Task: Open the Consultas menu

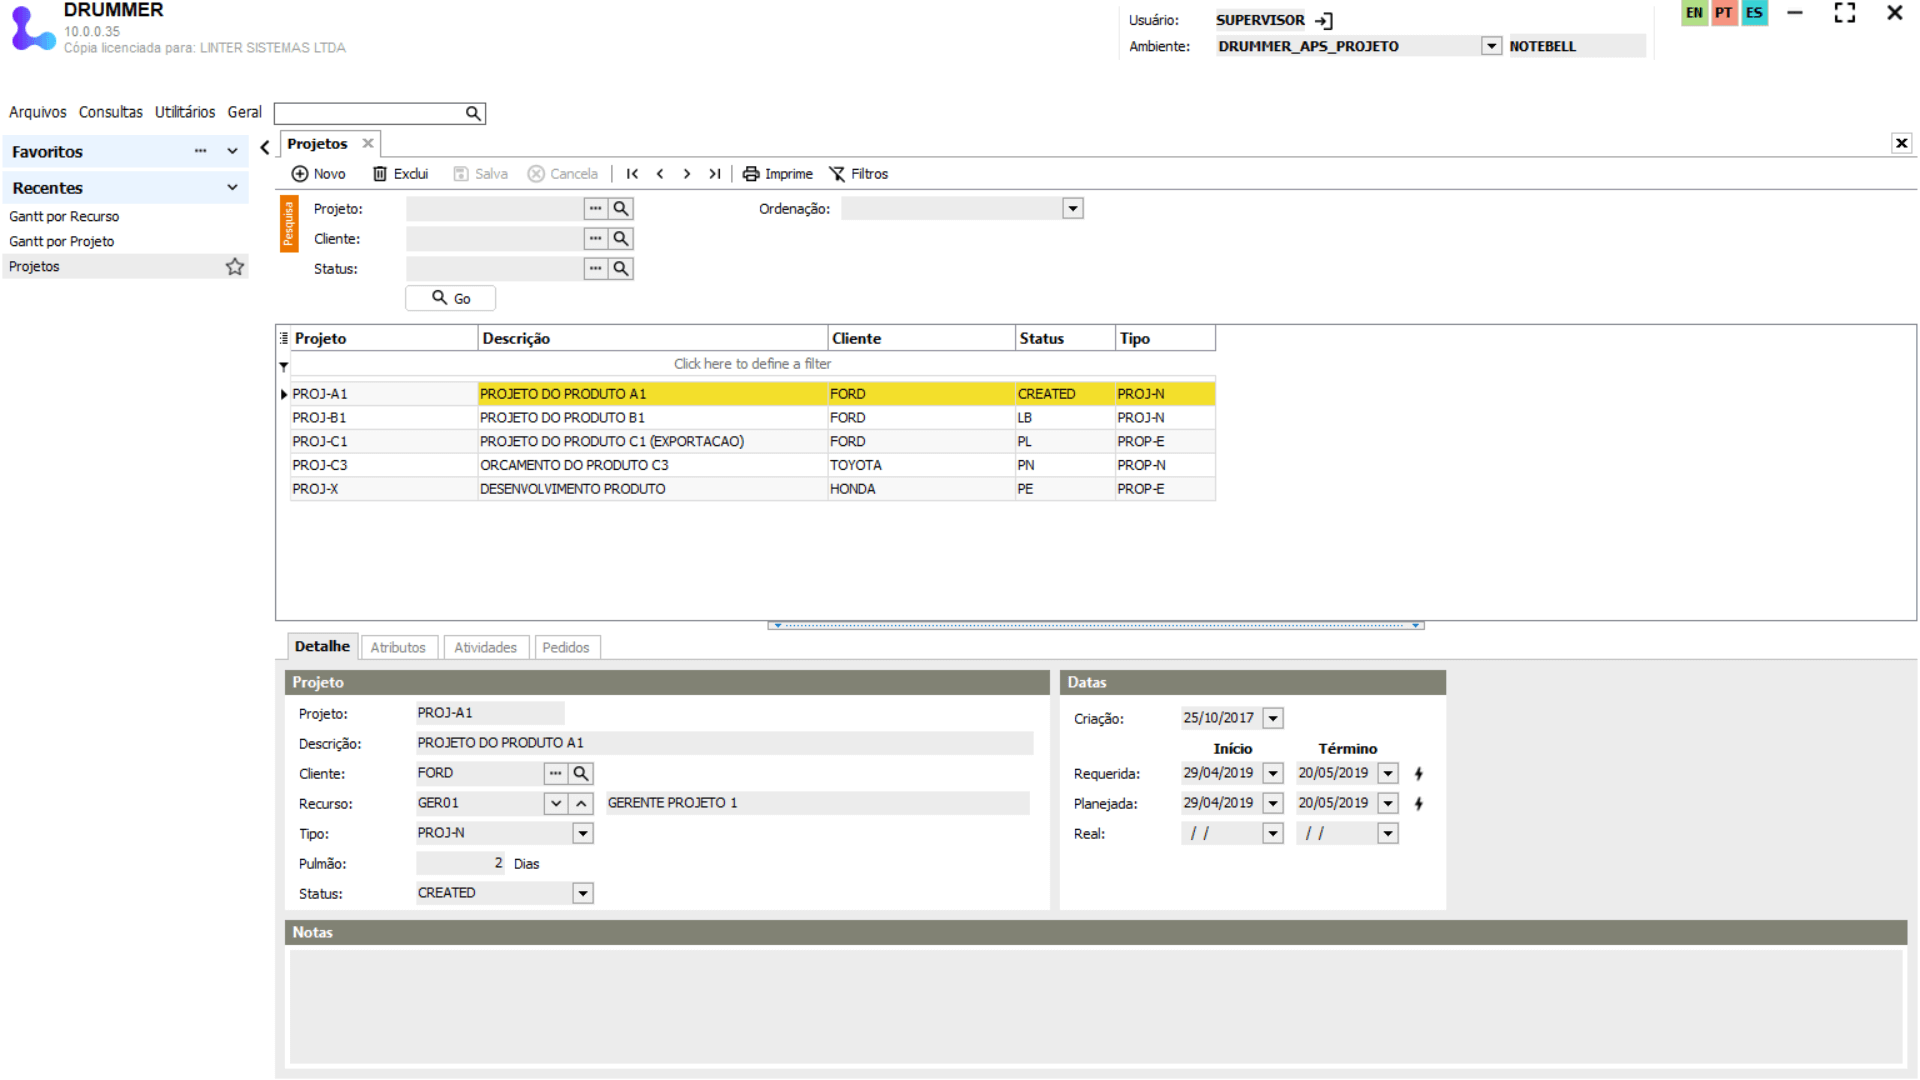Action: pos(110,112)
